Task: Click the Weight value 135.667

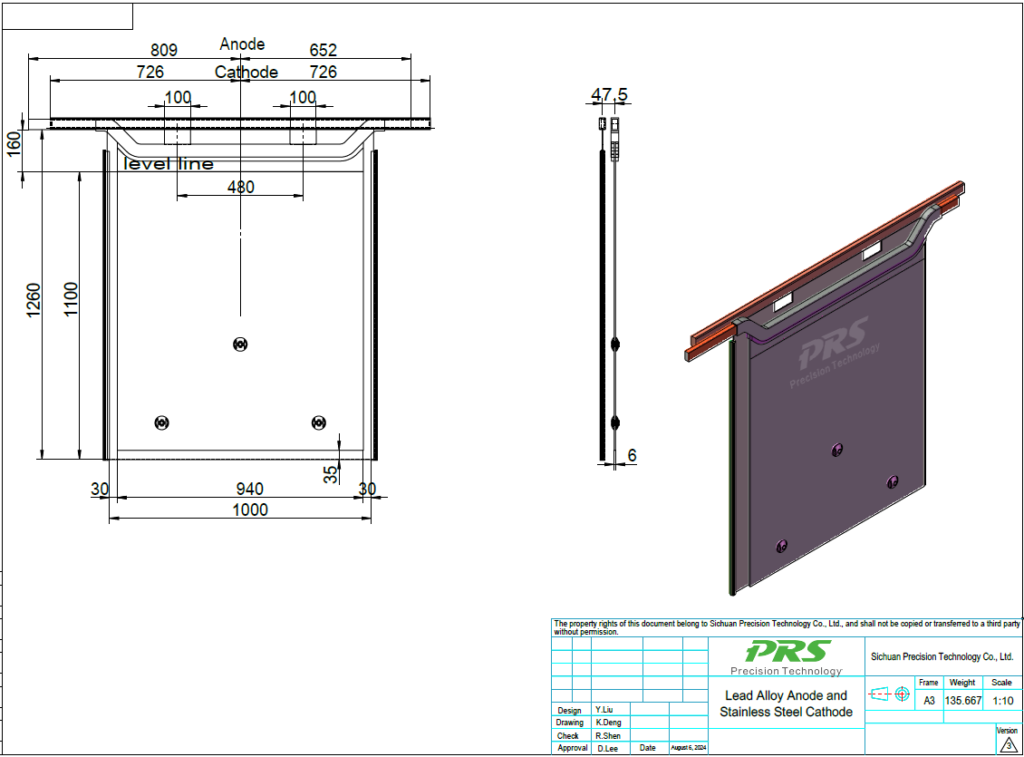Action: point(964,701)
